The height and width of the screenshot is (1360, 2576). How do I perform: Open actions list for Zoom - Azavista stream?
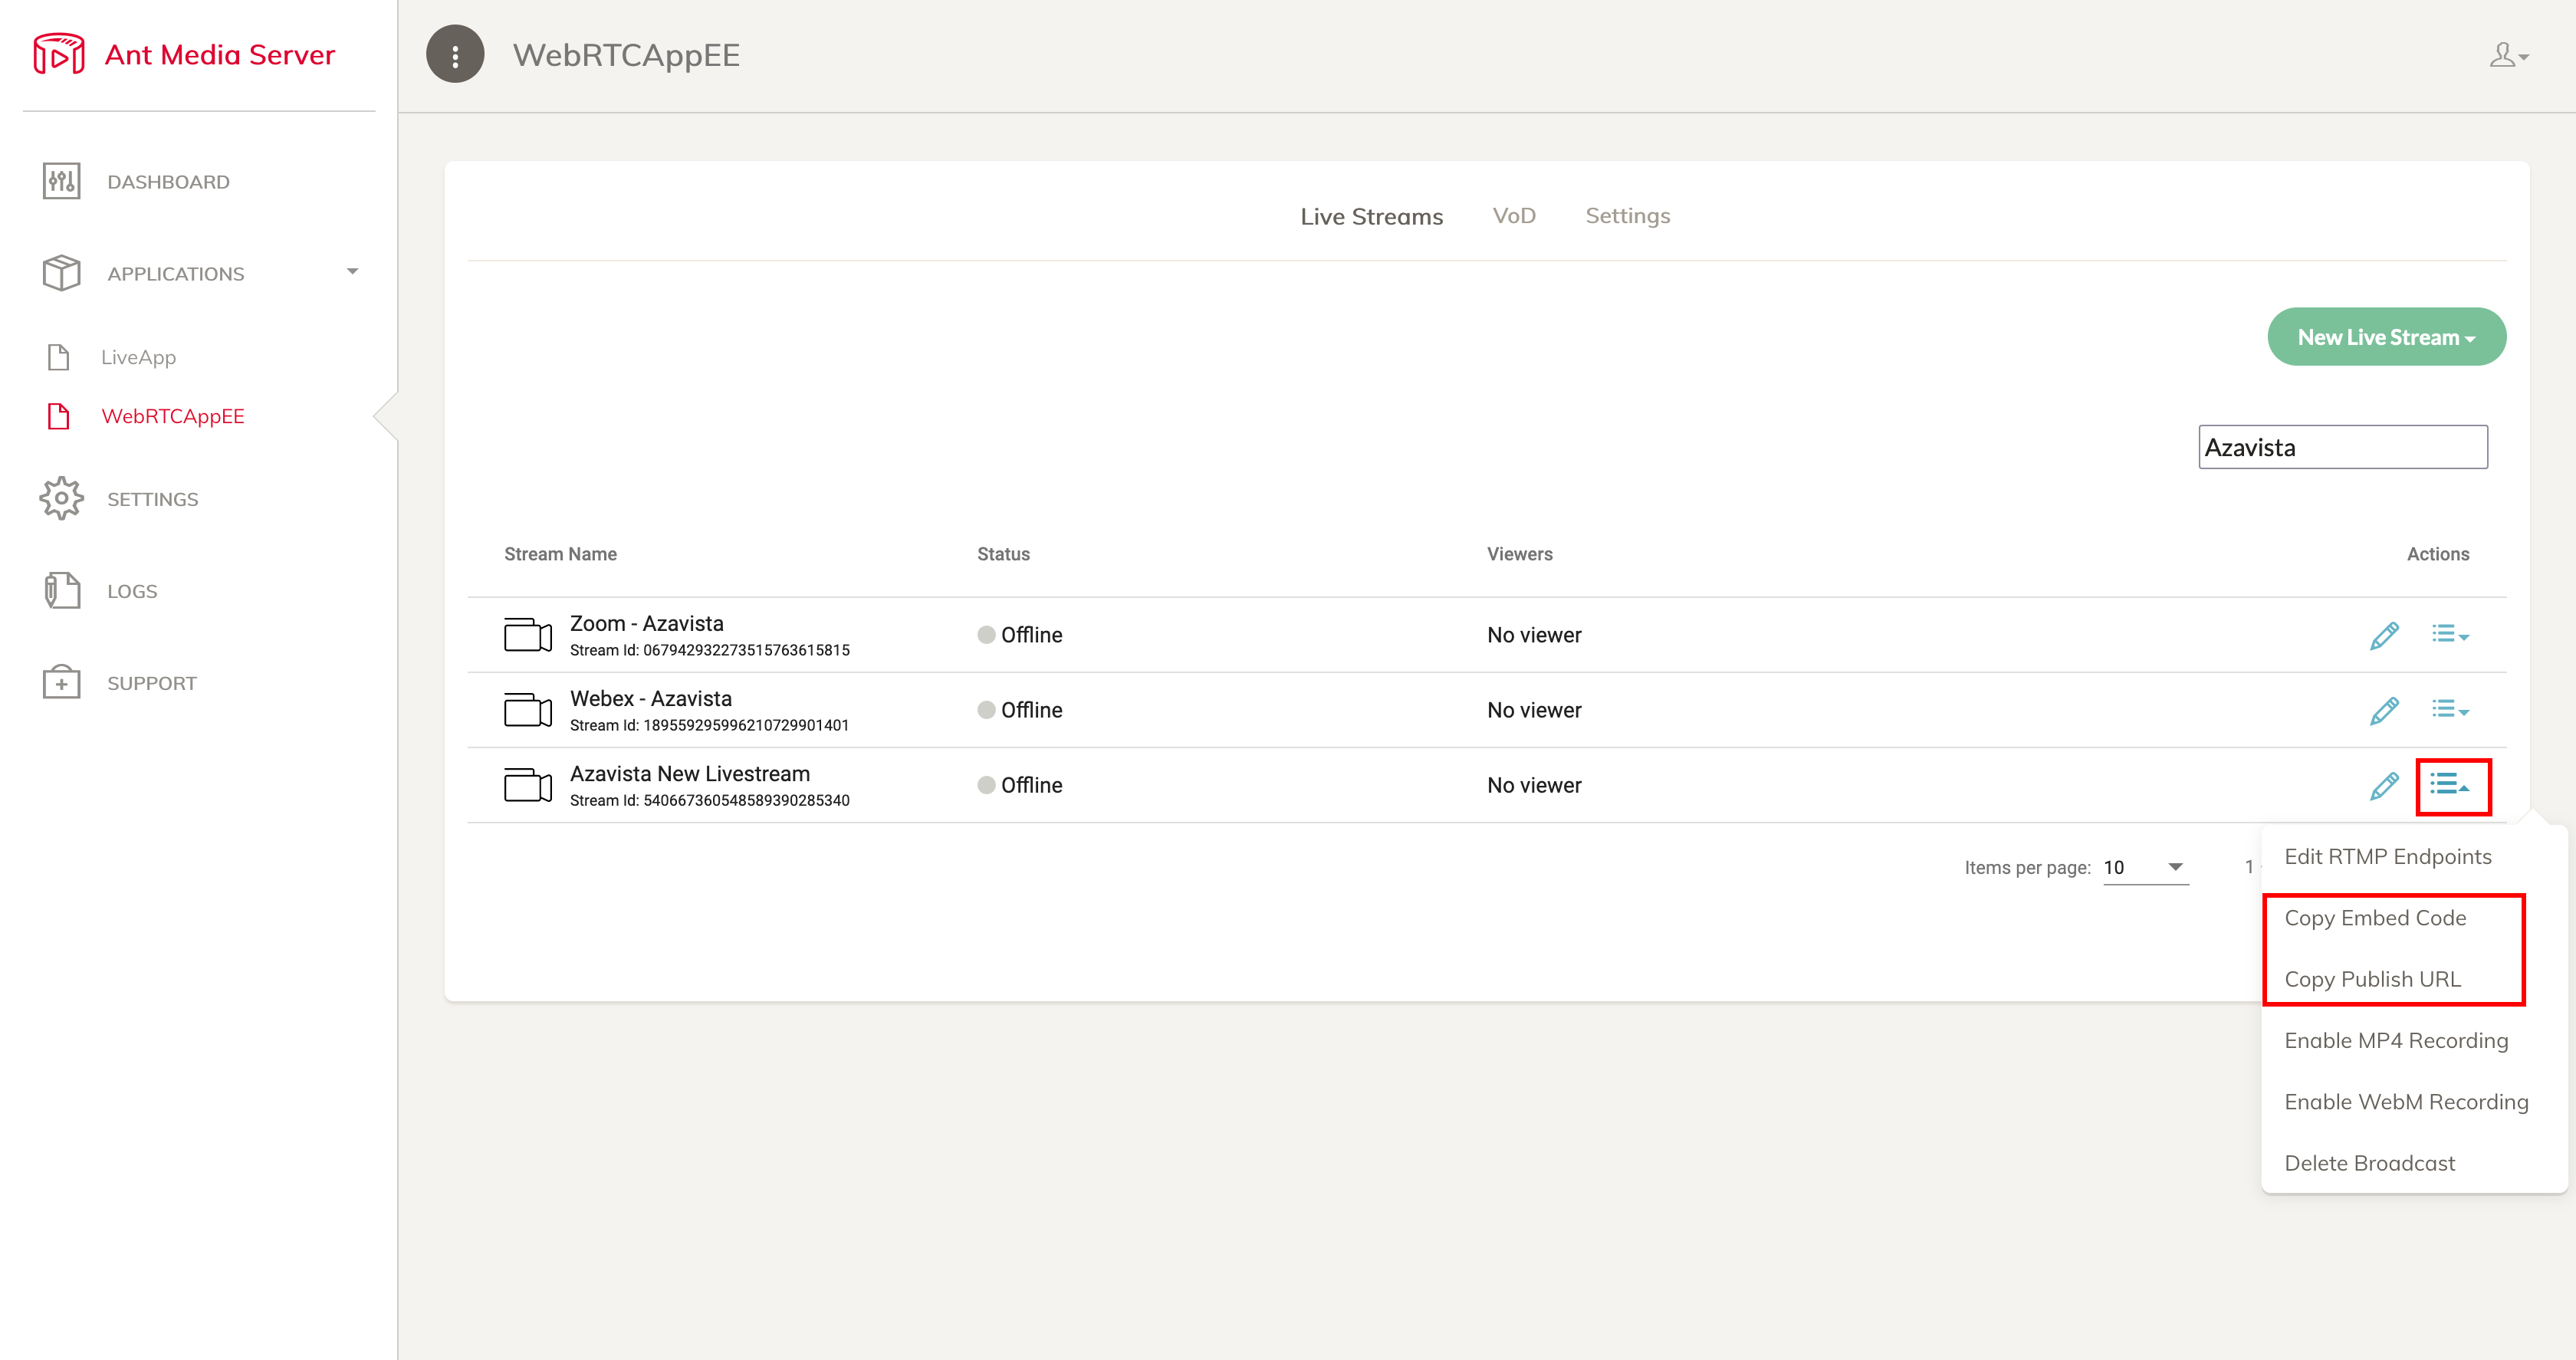2450,634
